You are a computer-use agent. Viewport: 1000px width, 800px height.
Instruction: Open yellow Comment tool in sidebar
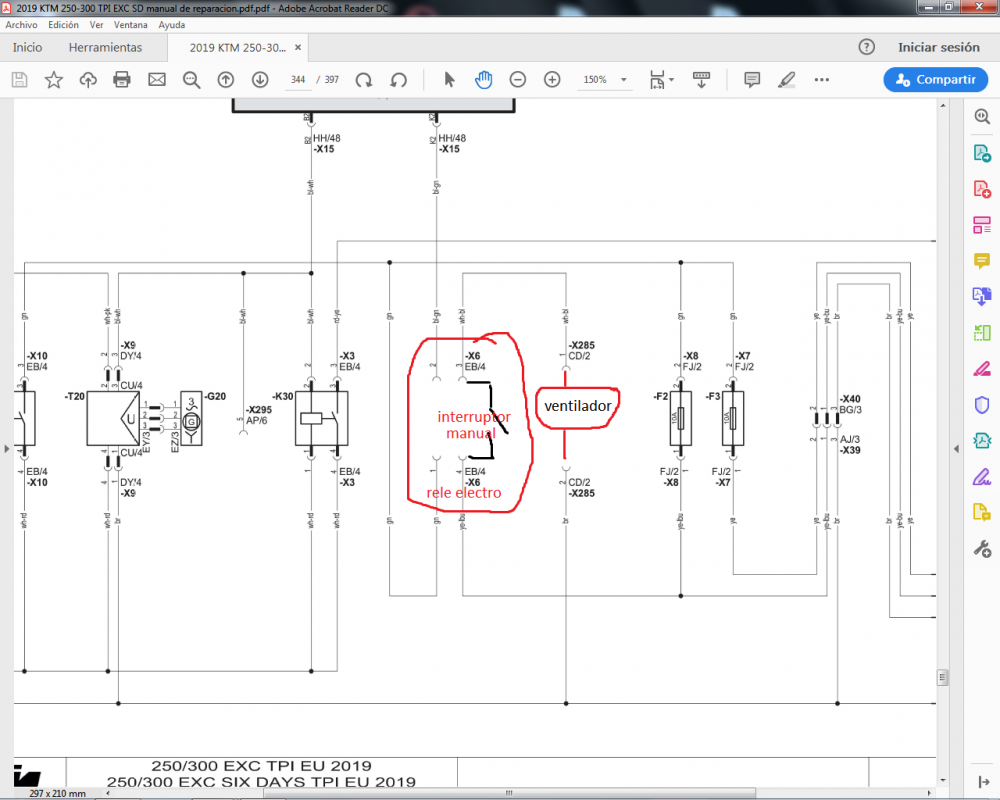[x=982, y=261]
